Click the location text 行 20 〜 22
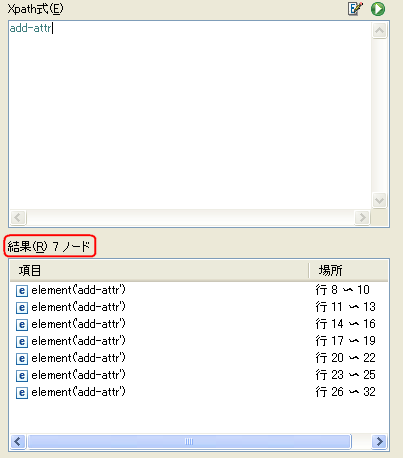This screenshot has width=403, height=458. coord(345,358)
